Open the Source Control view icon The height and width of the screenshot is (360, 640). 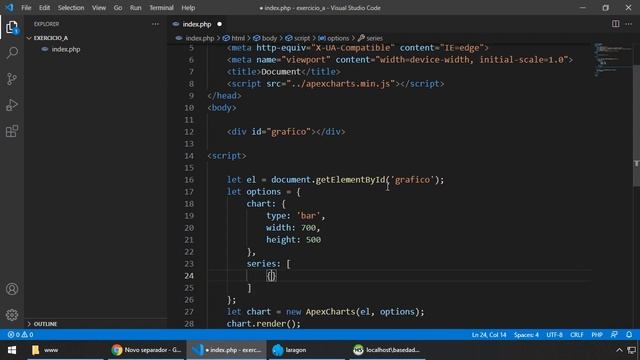pyautogui.click(x=12, y=79)
